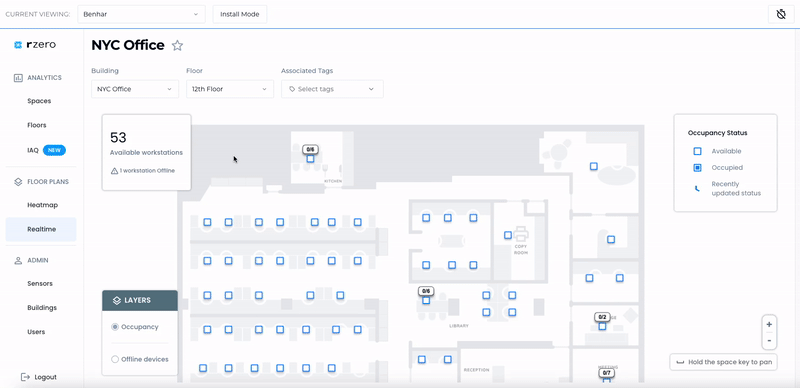Click the workstation offline warning triangle
The height and width of the screenshot is (388, 800).
(x=114, y=171)
